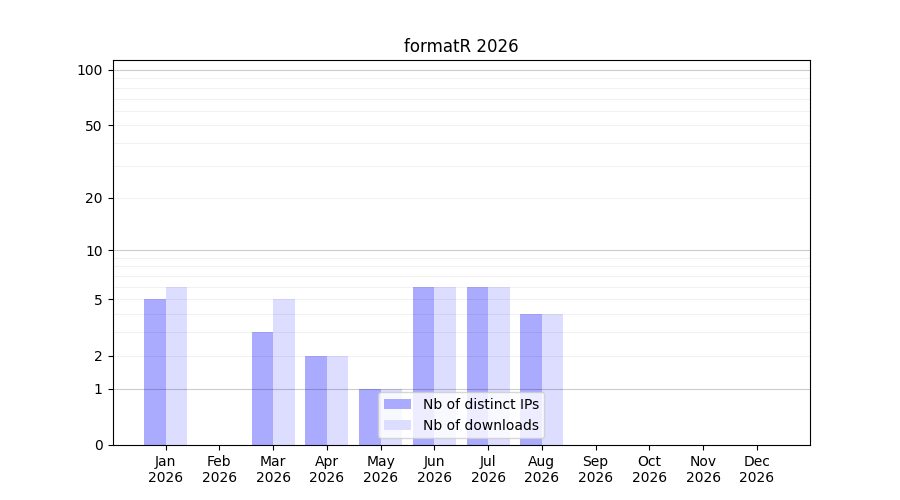Click the "Aug 2026" x-axis label
The width and height of the screenshot is (900, 500).
click(542, 469)
